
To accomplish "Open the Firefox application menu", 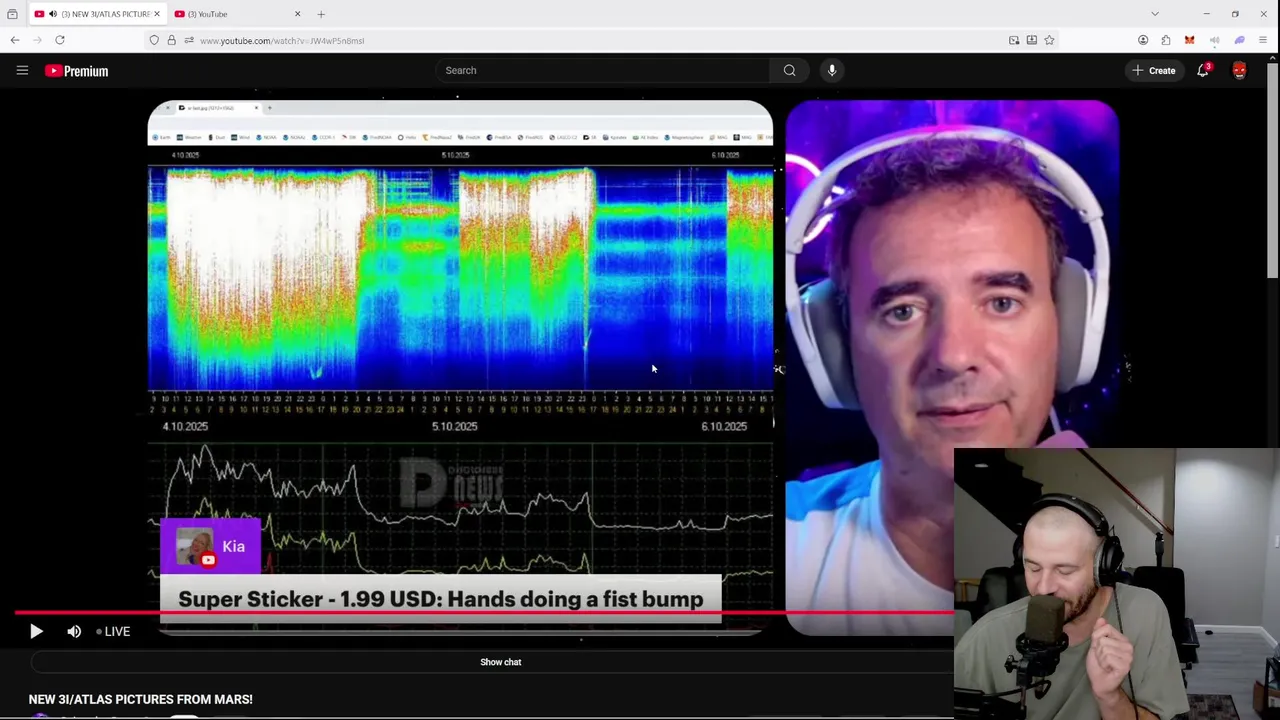I will tap(1264, 40).
